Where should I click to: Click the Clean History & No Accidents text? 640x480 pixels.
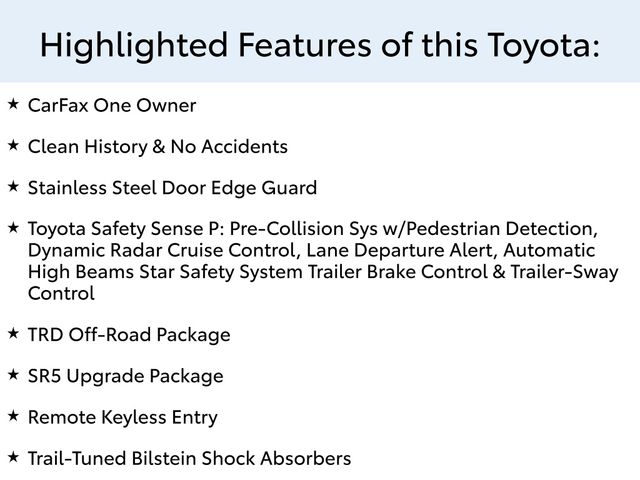[158, 147]
